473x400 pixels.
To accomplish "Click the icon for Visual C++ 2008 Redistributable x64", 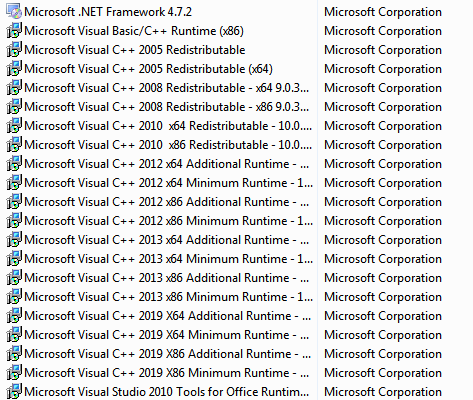I will pos(14,87).
